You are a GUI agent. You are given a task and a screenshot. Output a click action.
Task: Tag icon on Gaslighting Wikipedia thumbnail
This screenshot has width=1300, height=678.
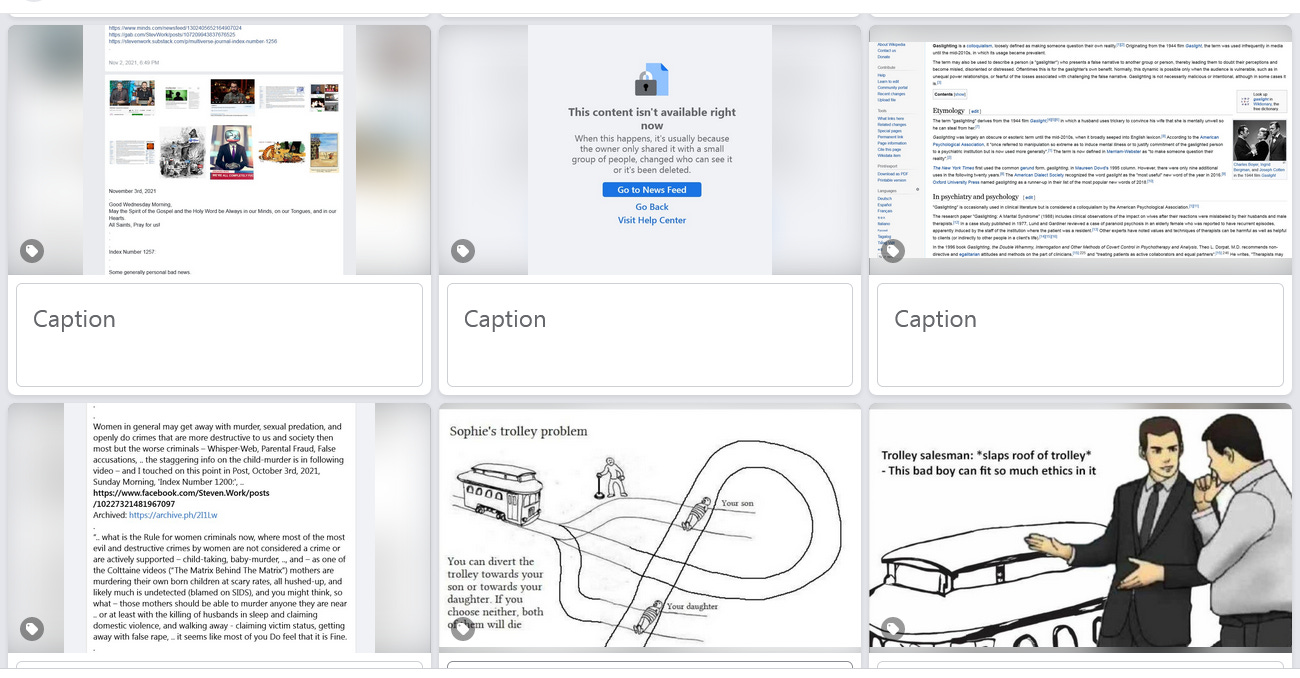[x=893, y=251]
